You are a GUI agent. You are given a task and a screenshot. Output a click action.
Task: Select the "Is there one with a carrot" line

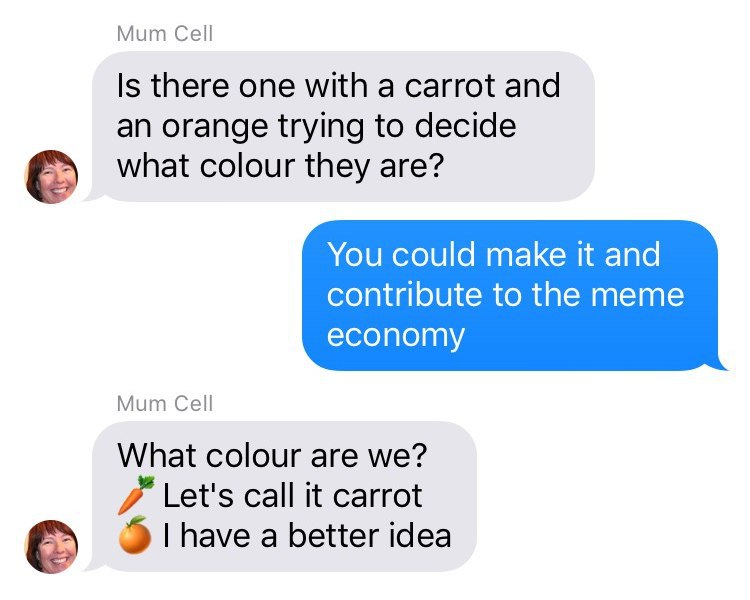point(339,86)
